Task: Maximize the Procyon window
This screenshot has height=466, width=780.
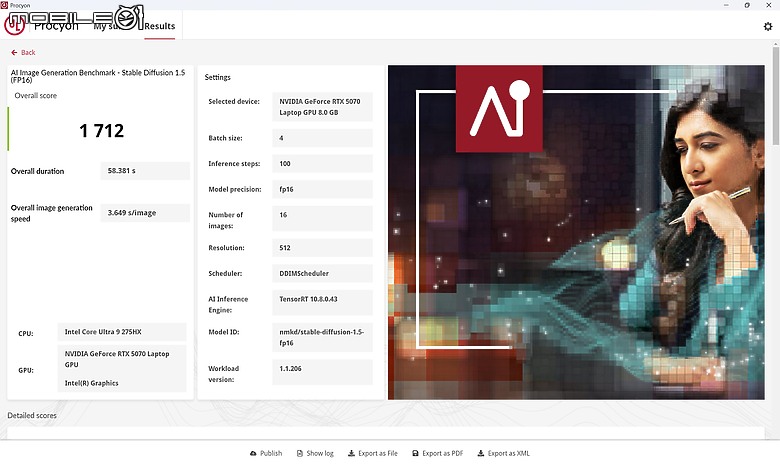Action: (747, 5)
